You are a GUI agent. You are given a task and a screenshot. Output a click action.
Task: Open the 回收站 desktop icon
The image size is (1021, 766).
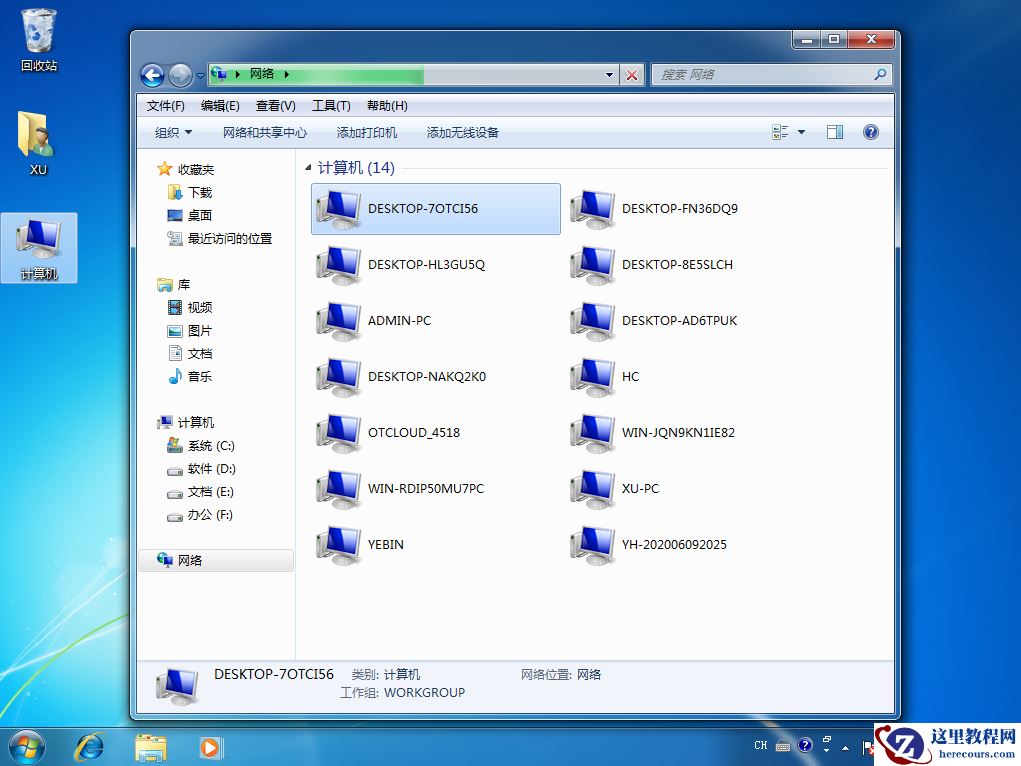[x=39, y=40]
